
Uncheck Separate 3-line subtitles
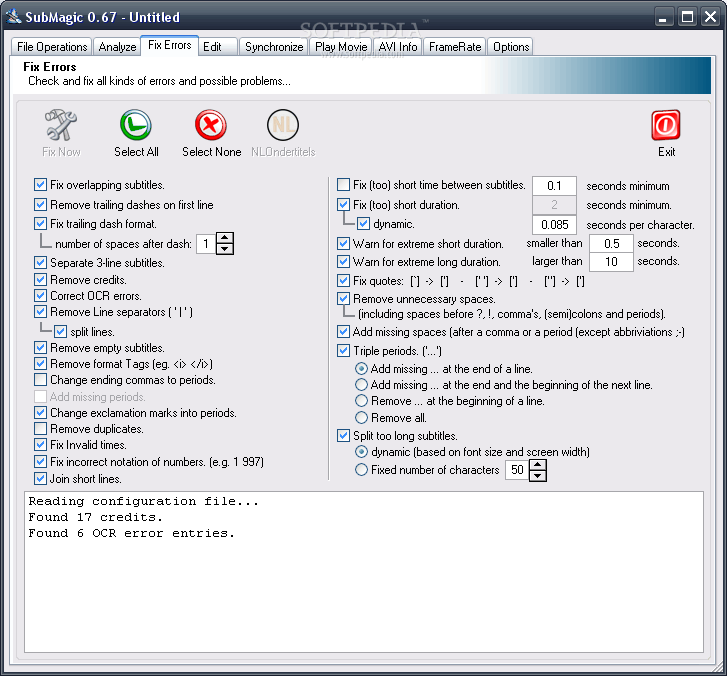pos(40,262)
